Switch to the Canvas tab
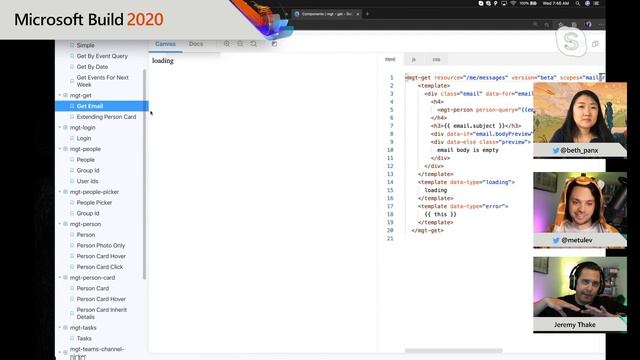 click(x=165, y=44)
